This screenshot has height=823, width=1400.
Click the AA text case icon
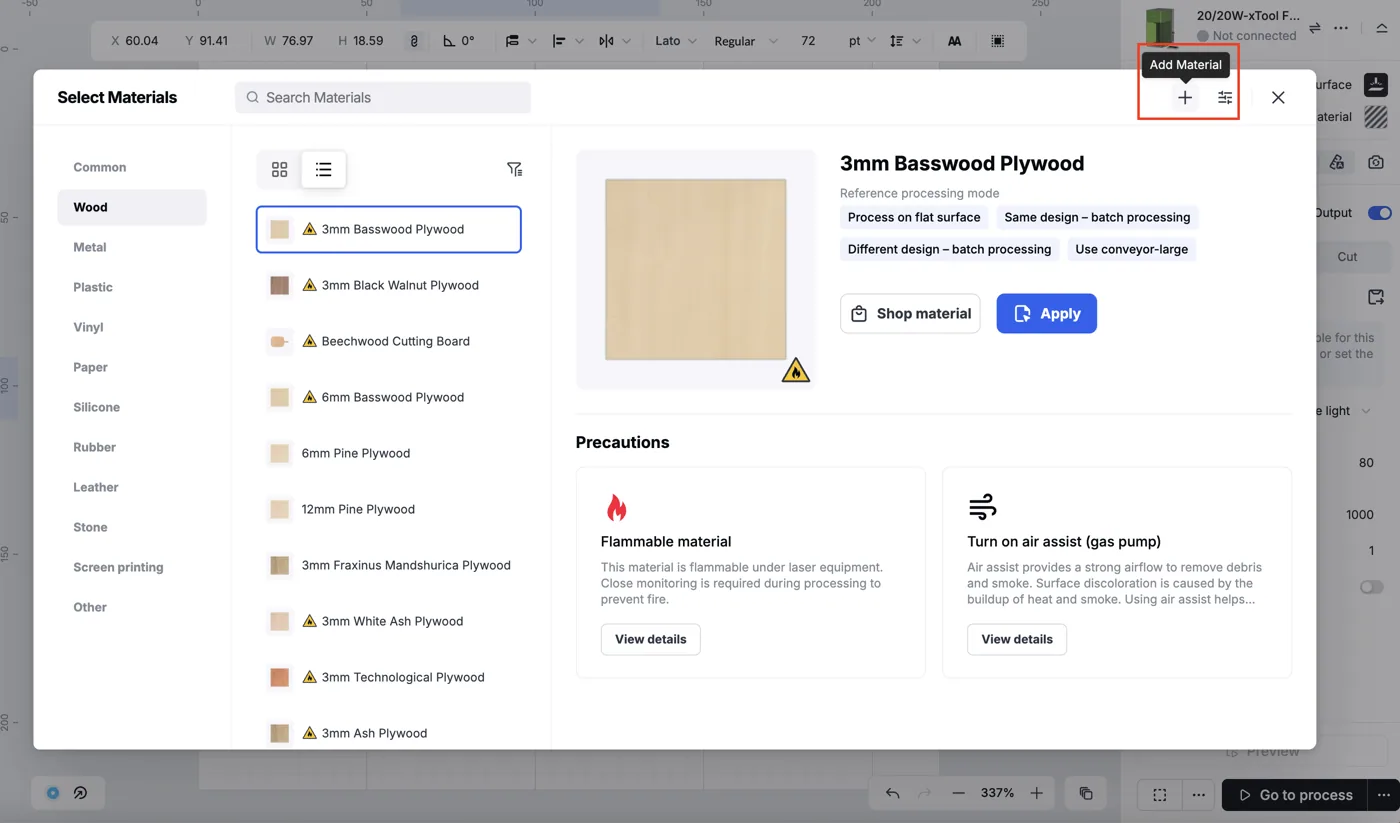click(x=954, y=41)
